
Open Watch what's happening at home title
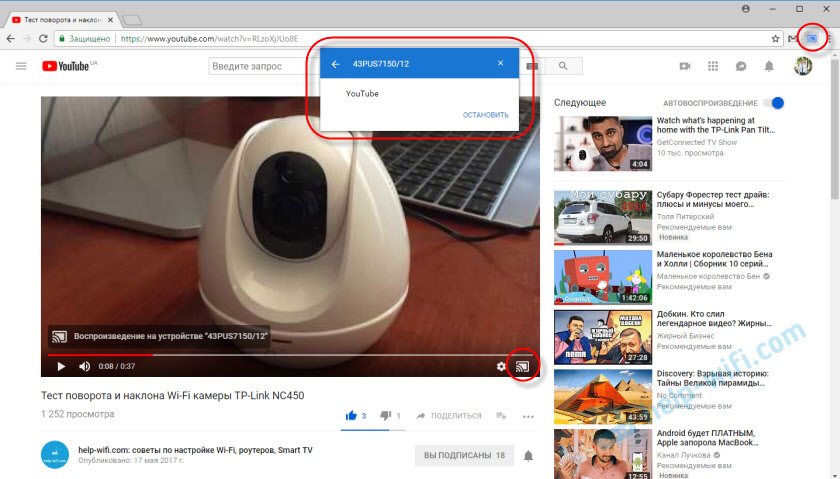(716, 125)
